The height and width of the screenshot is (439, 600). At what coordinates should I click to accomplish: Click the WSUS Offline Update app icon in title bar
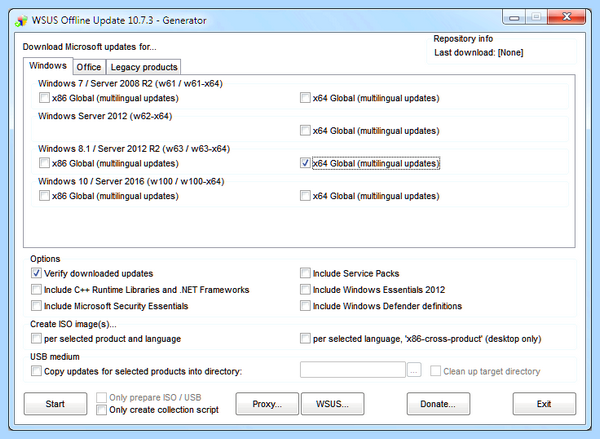click(21, 21)
